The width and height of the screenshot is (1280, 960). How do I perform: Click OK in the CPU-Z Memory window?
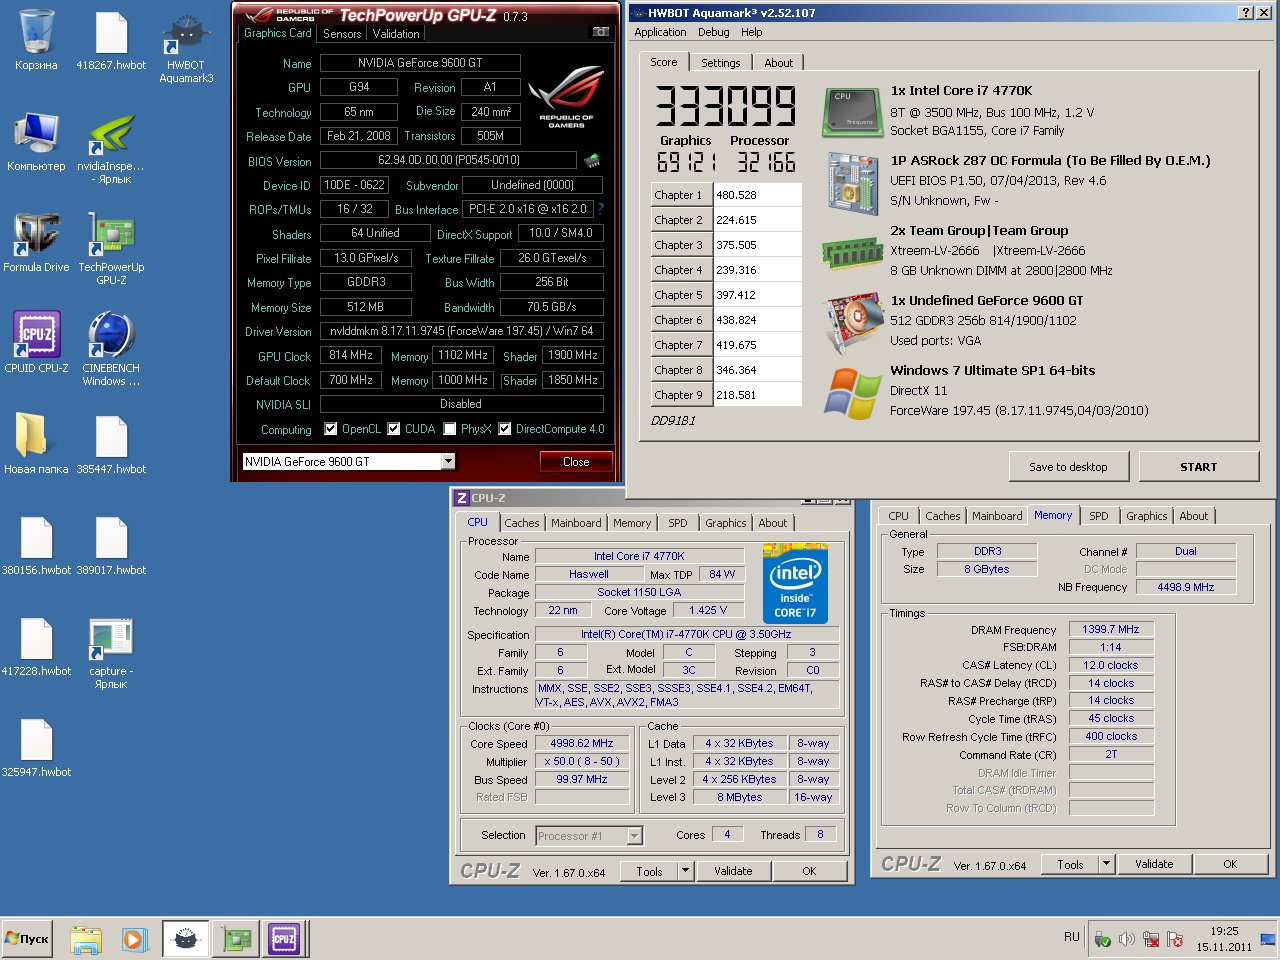pyautogui.click(x=1230, y=864)
